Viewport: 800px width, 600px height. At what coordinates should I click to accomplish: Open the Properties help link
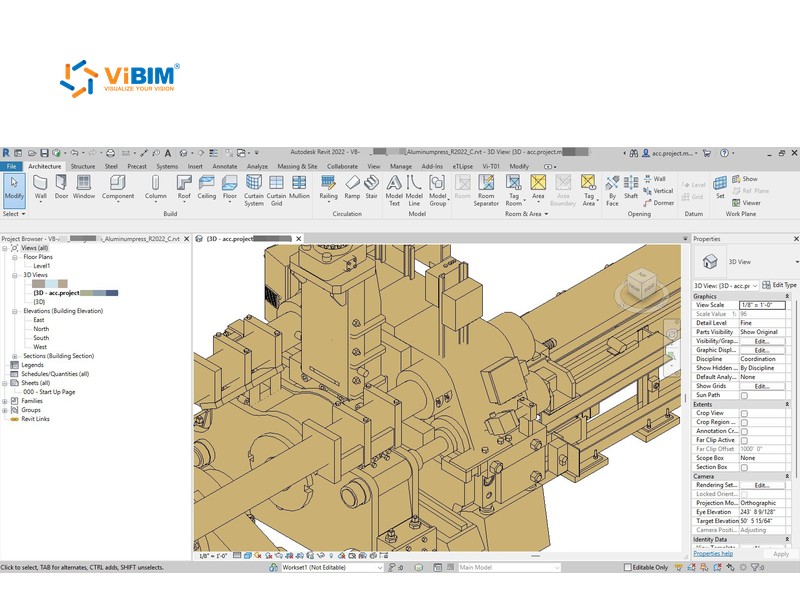click(x=713, y=554)
